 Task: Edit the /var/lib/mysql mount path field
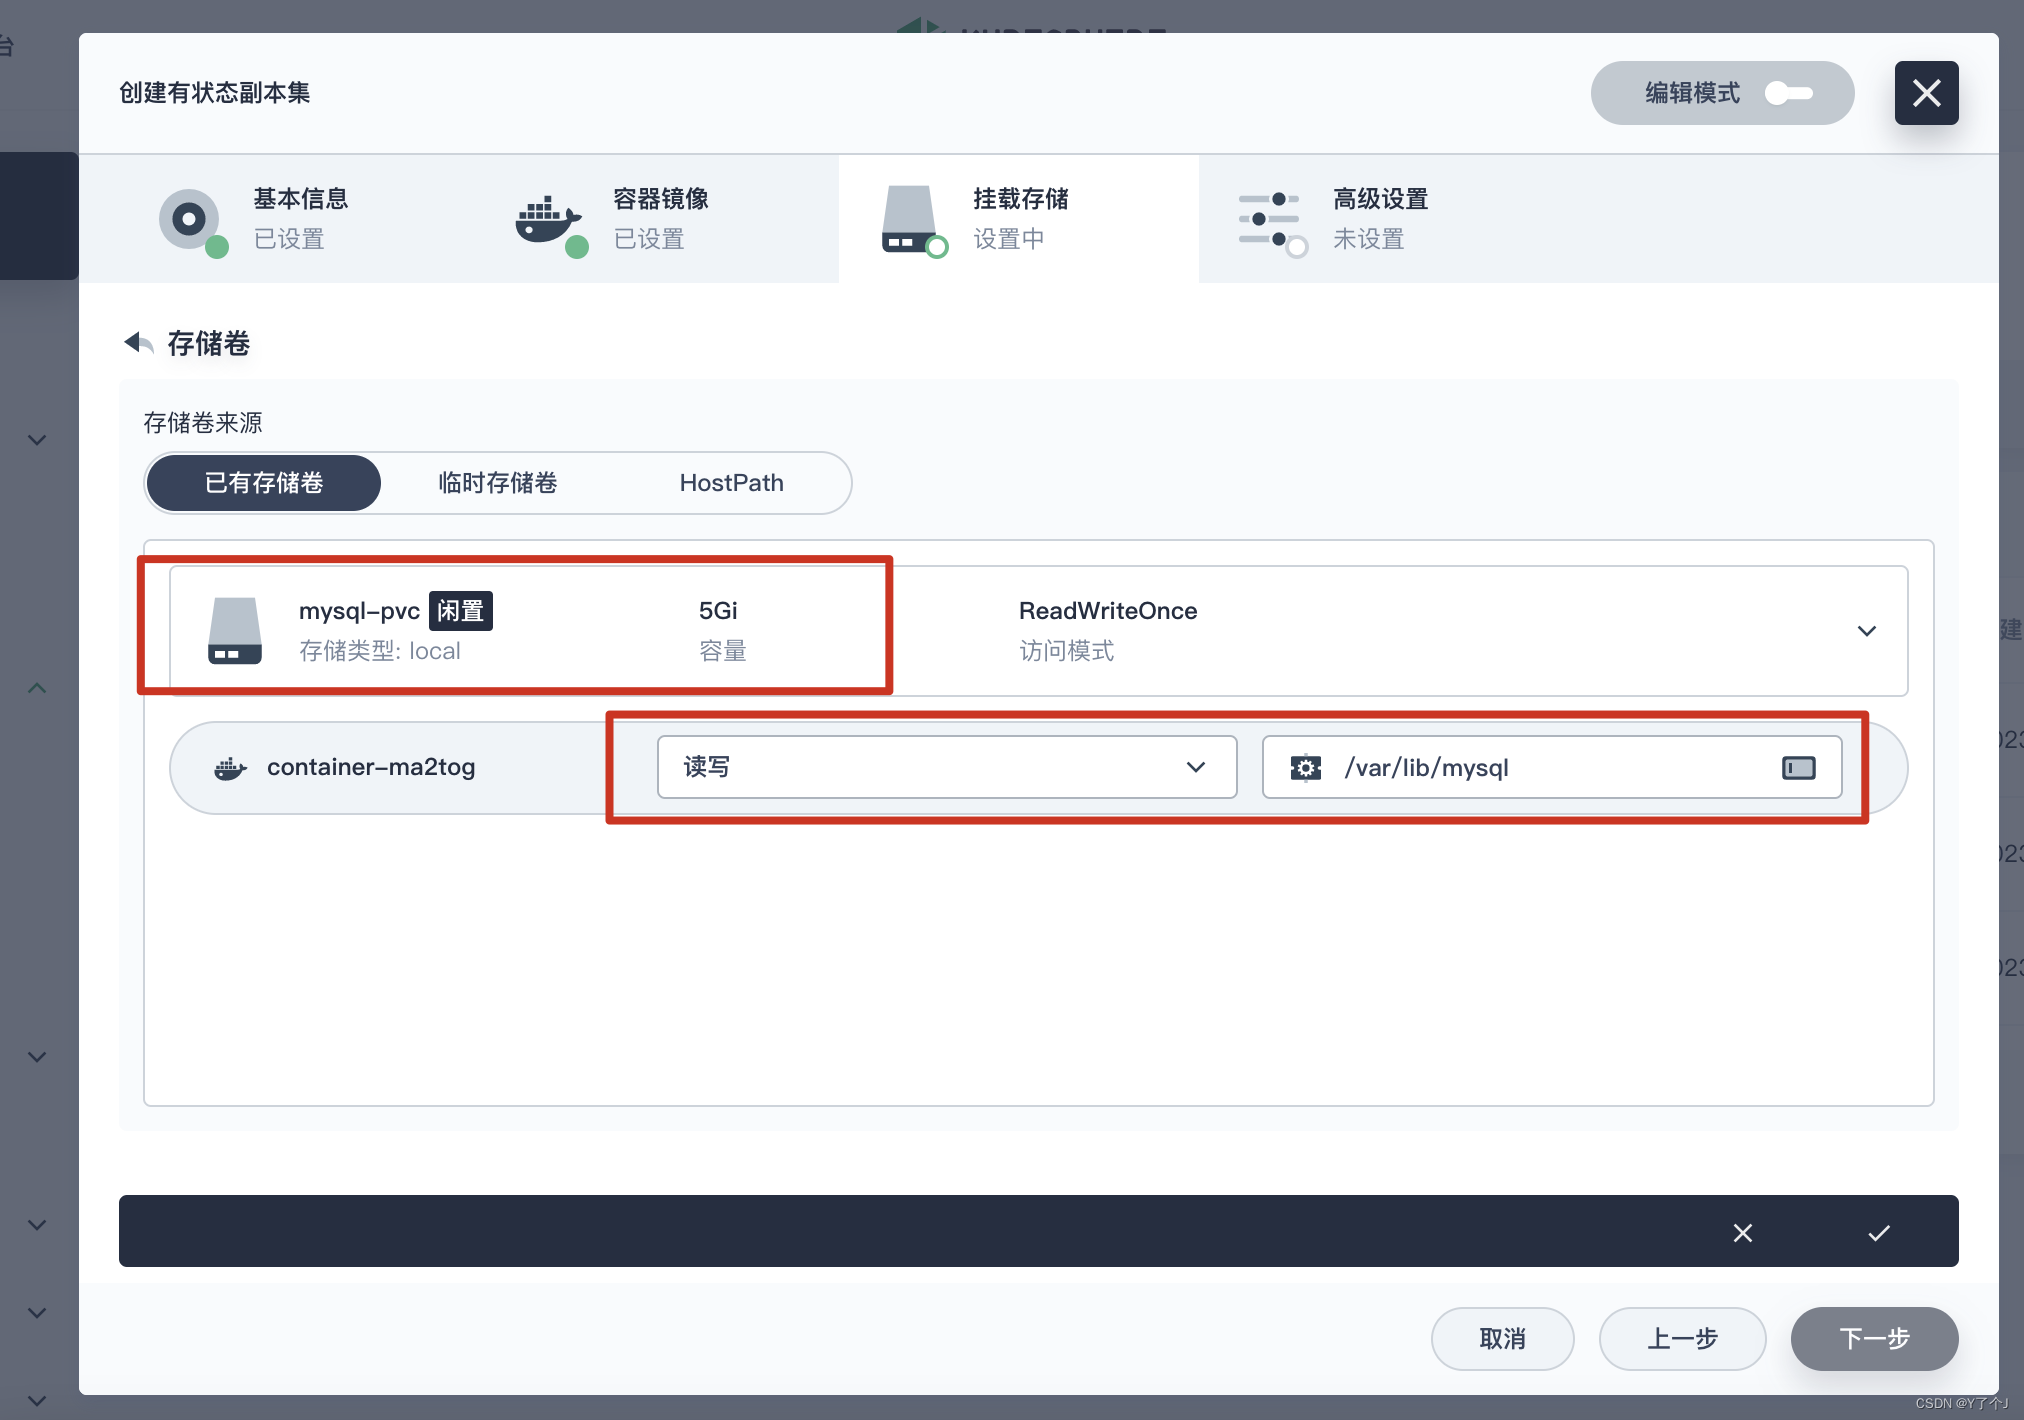[1552, 767]
